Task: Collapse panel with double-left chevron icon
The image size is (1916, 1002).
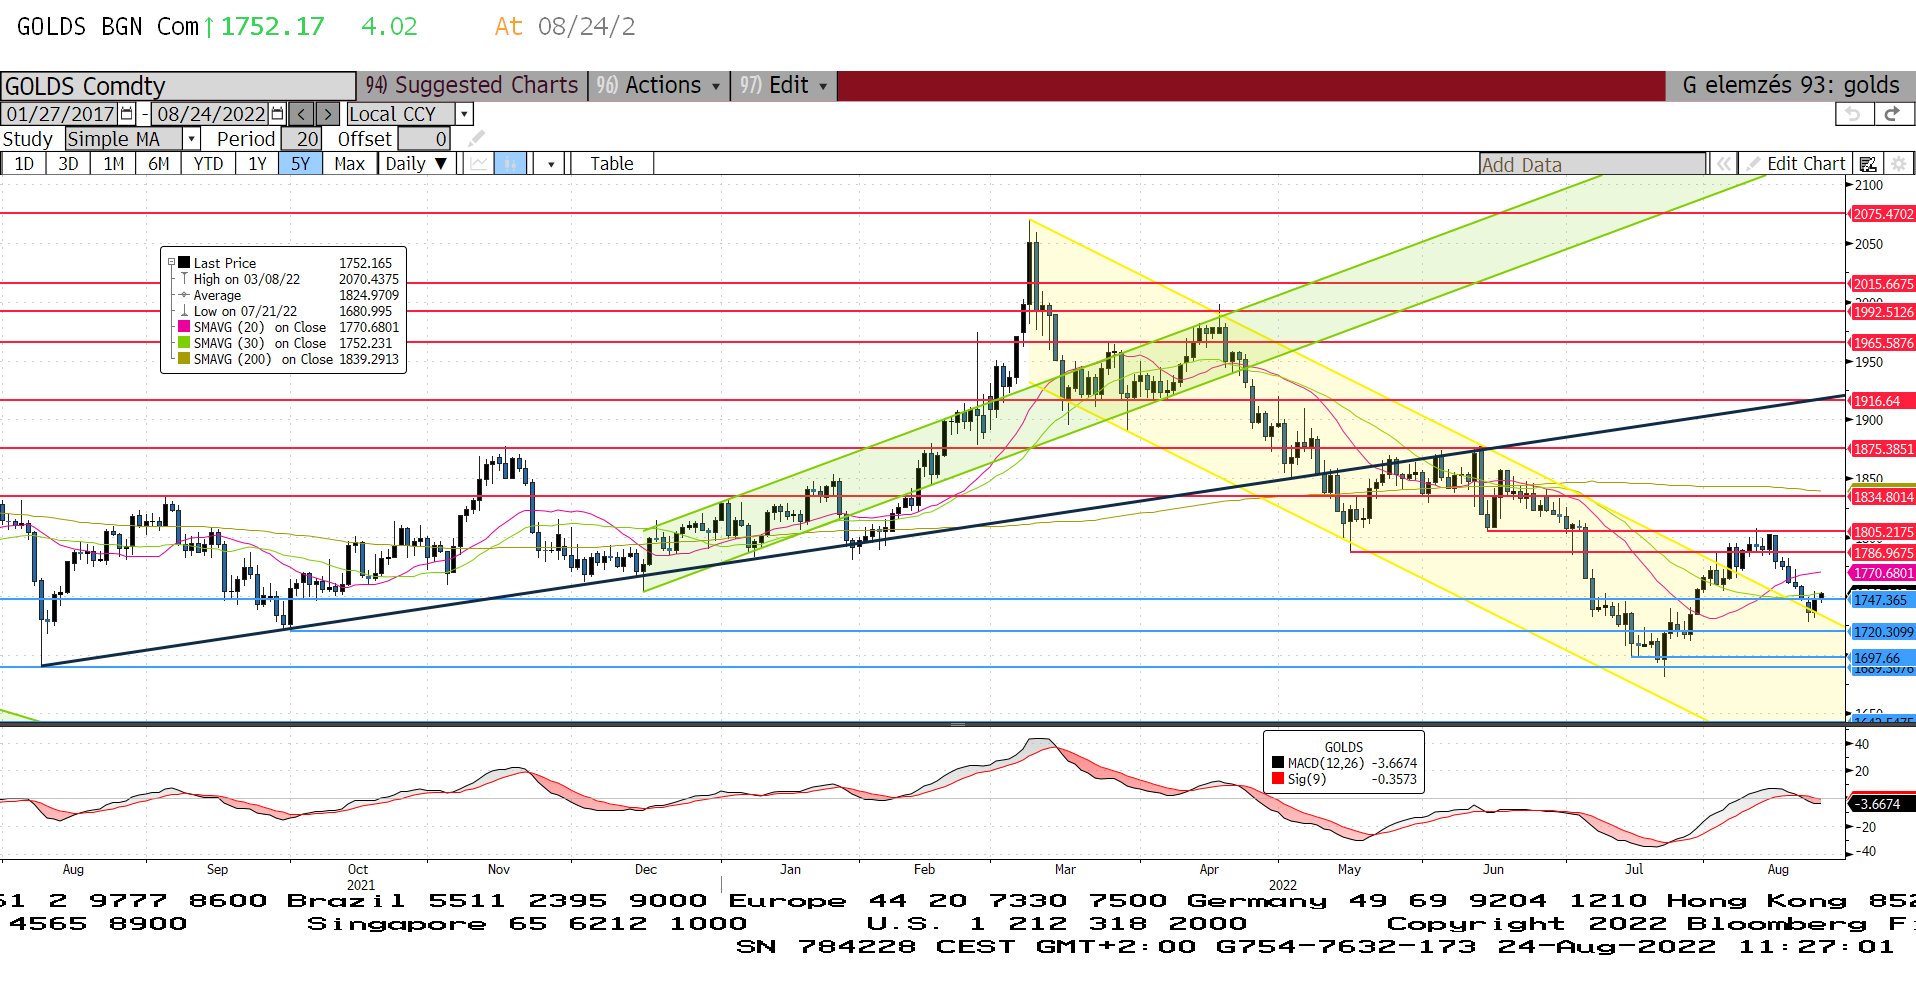Action: click(1724, 164)
